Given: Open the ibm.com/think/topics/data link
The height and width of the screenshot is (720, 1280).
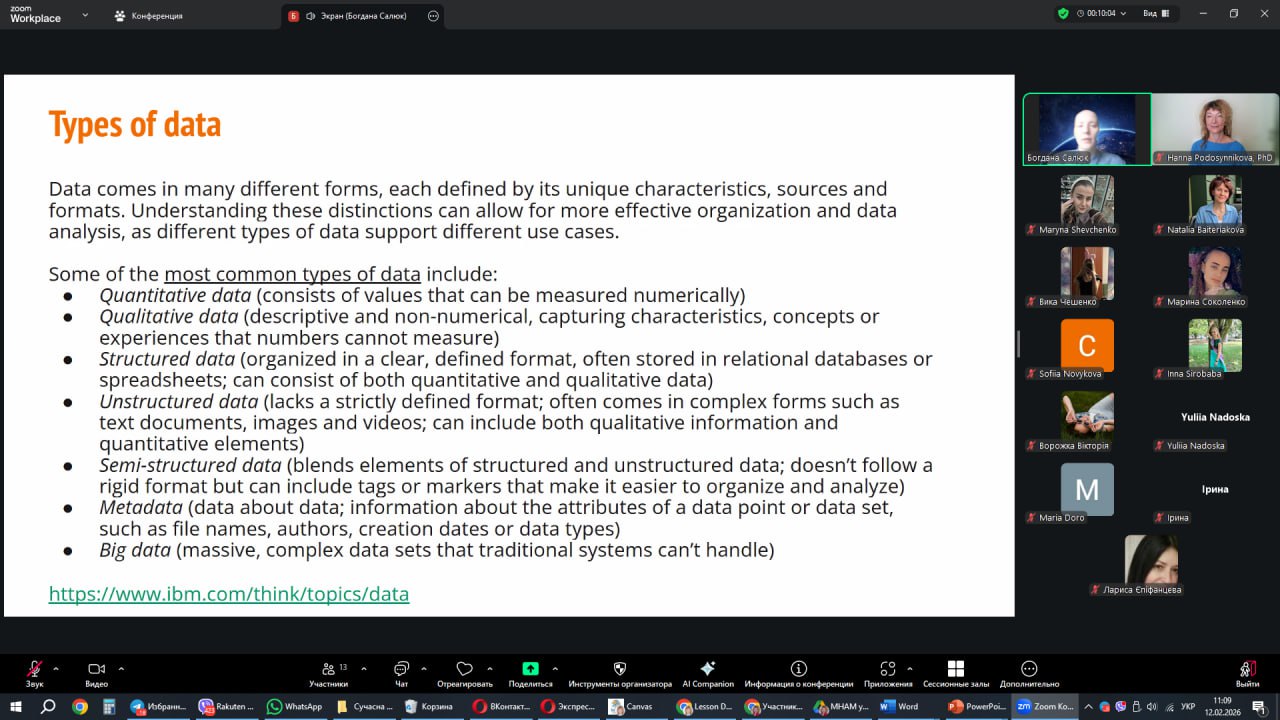Looking at the screenshot, I should pos(229,594).
